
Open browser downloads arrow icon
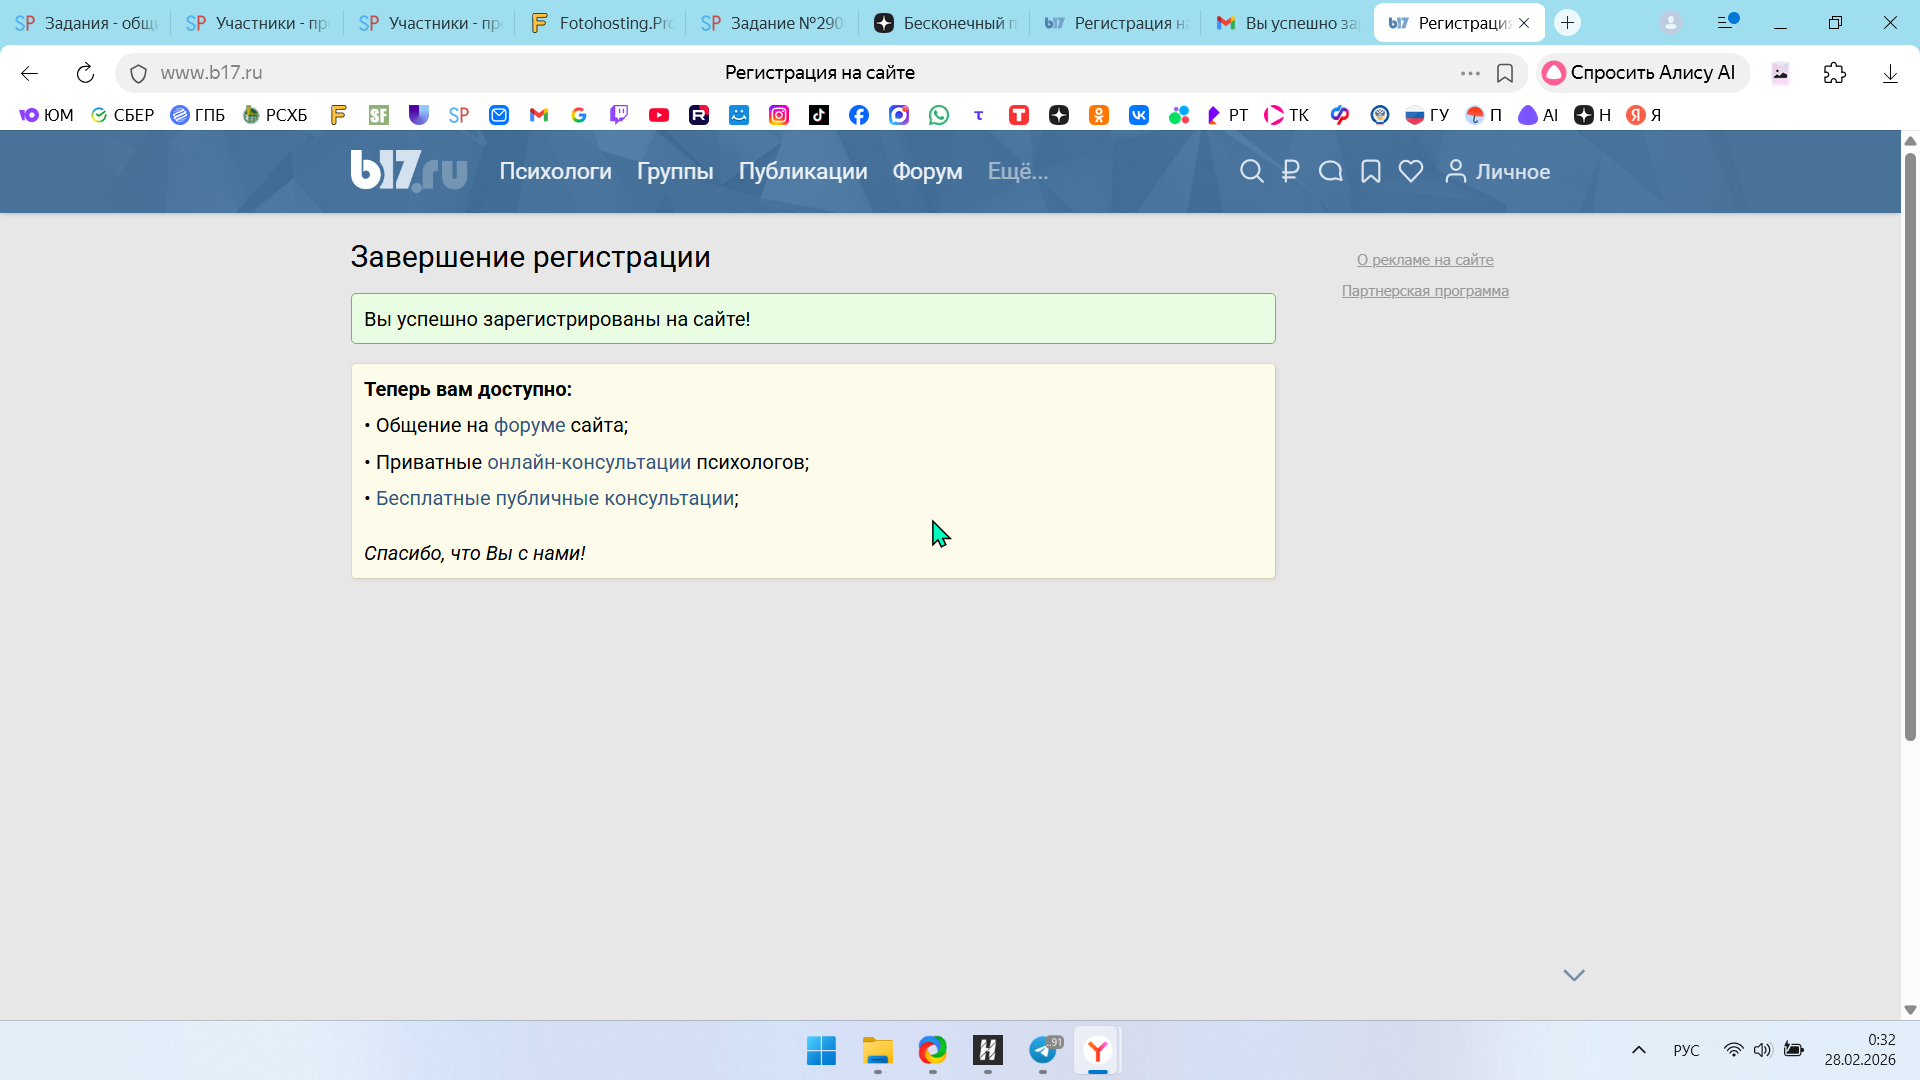[x=1890, y=73]
